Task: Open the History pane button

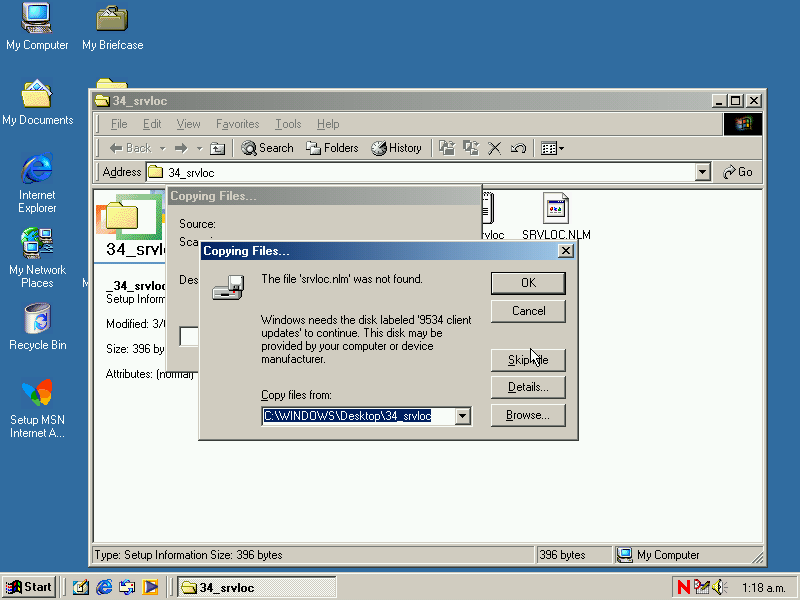Action: click(396, 148)
